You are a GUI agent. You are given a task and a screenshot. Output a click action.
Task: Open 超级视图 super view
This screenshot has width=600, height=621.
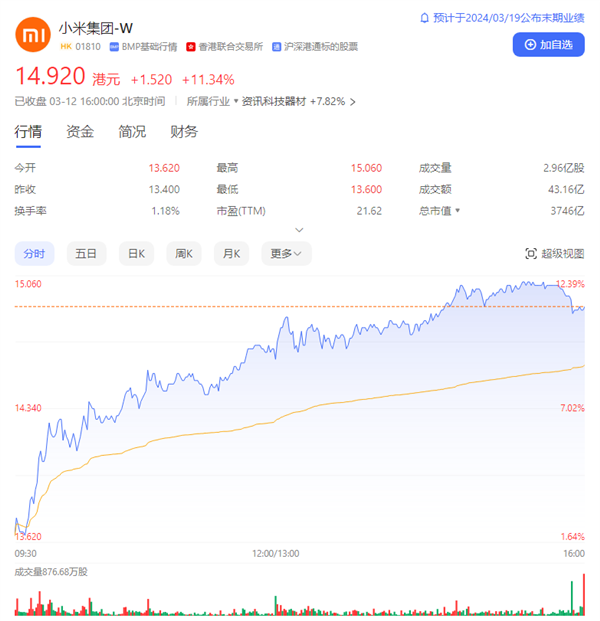point(554,253)
